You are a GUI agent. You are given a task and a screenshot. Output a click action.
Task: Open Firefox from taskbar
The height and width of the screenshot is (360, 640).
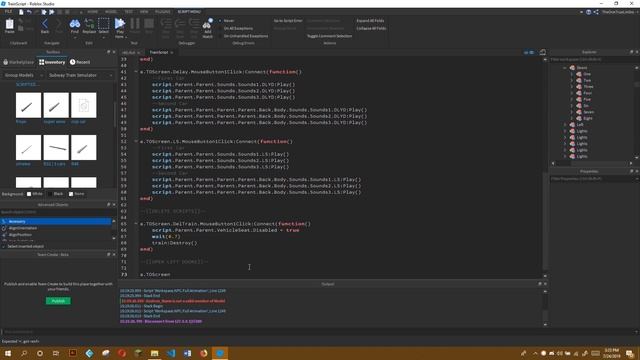pyautogui.click(x=204, y=353)
